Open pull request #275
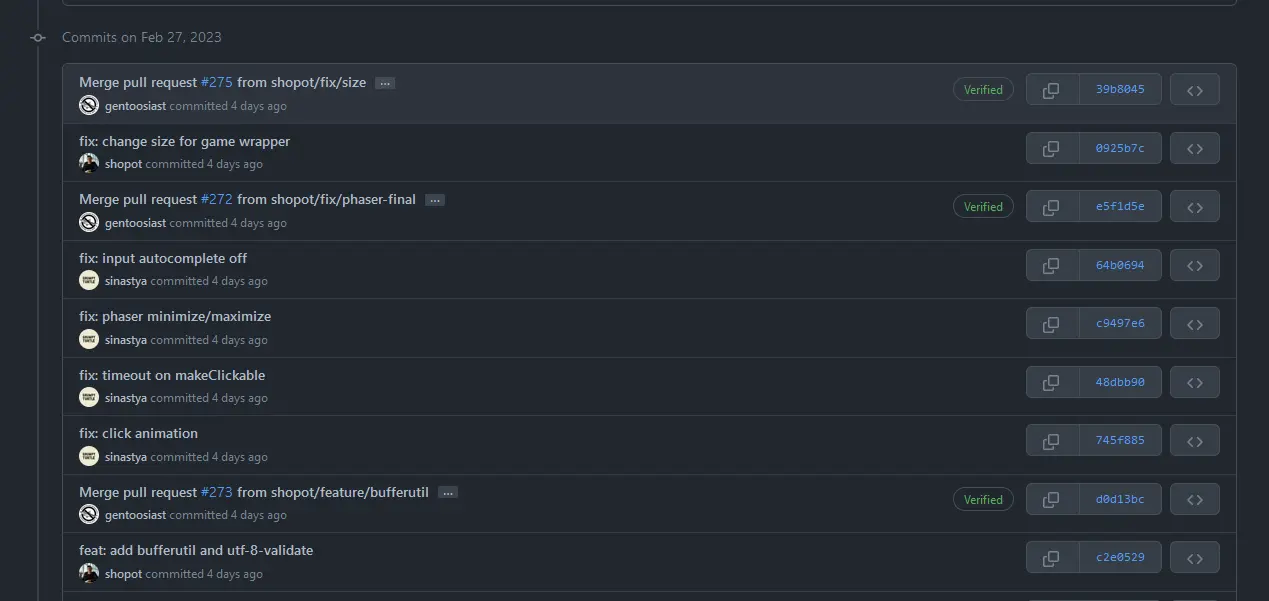Image resolution: width=1269 pixels, height=601 pixels. pyautogui.click(x=216, y=82)
